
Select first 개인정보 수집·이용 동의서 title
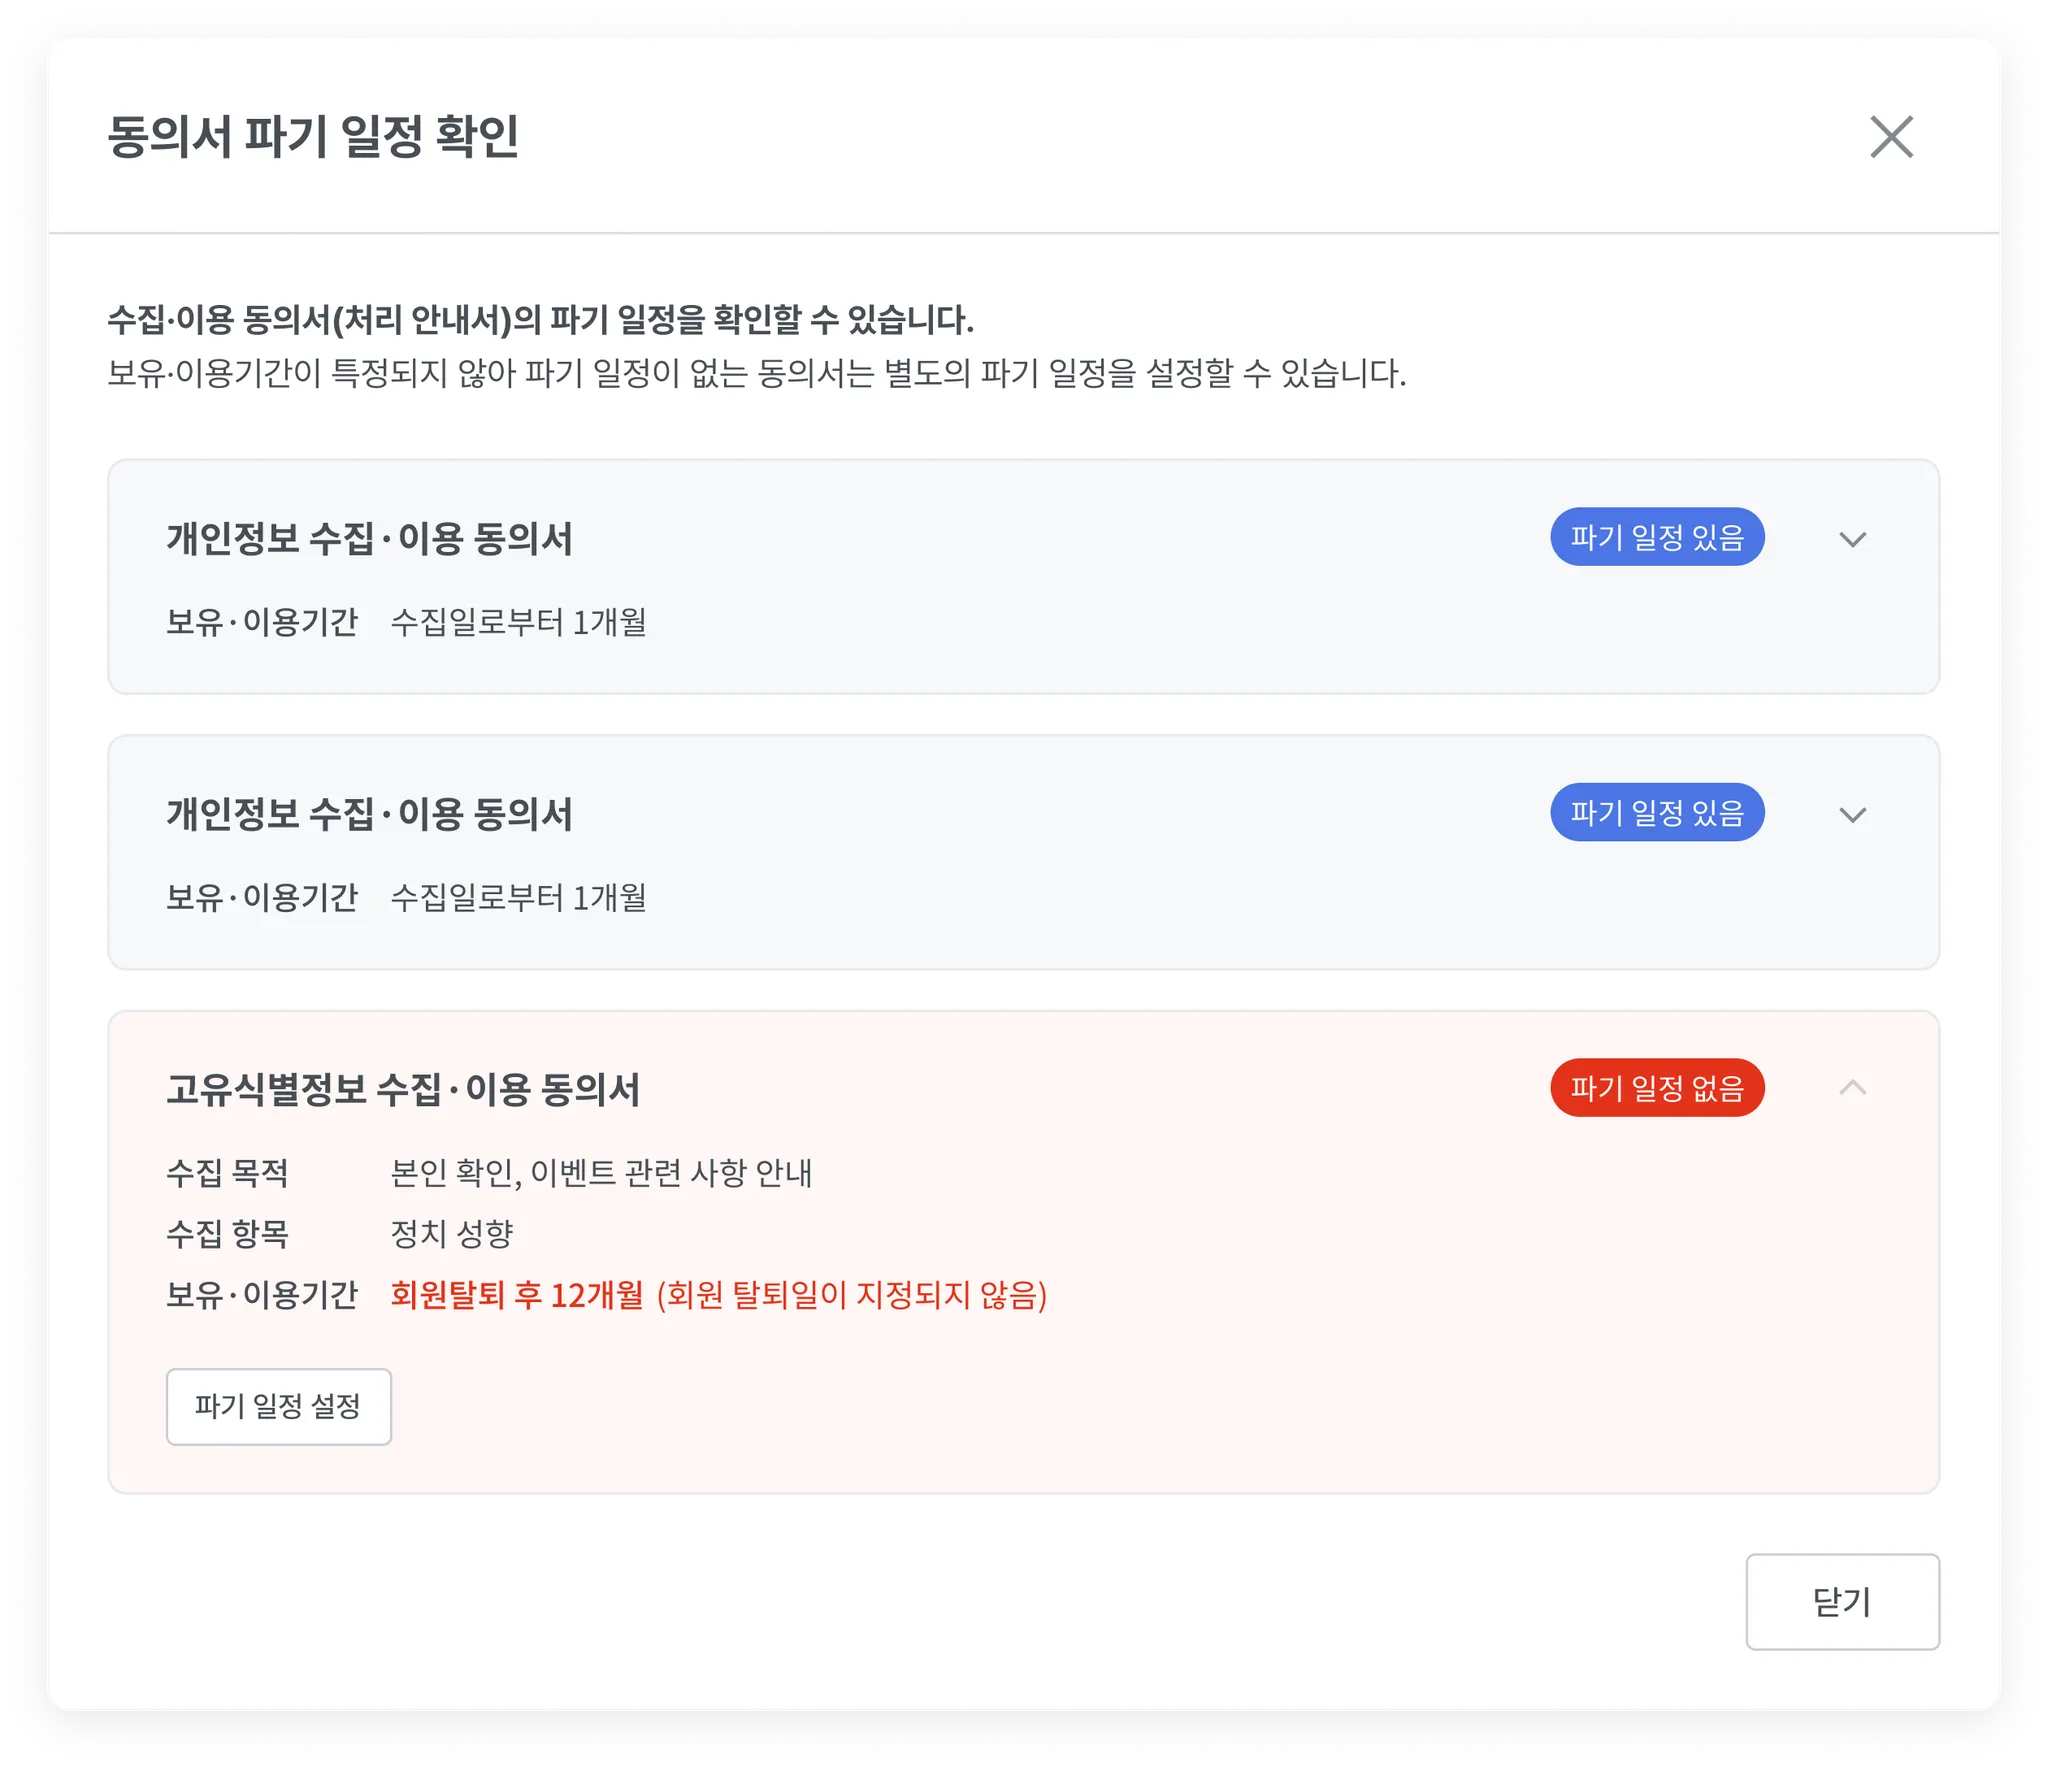click(369, 539)
